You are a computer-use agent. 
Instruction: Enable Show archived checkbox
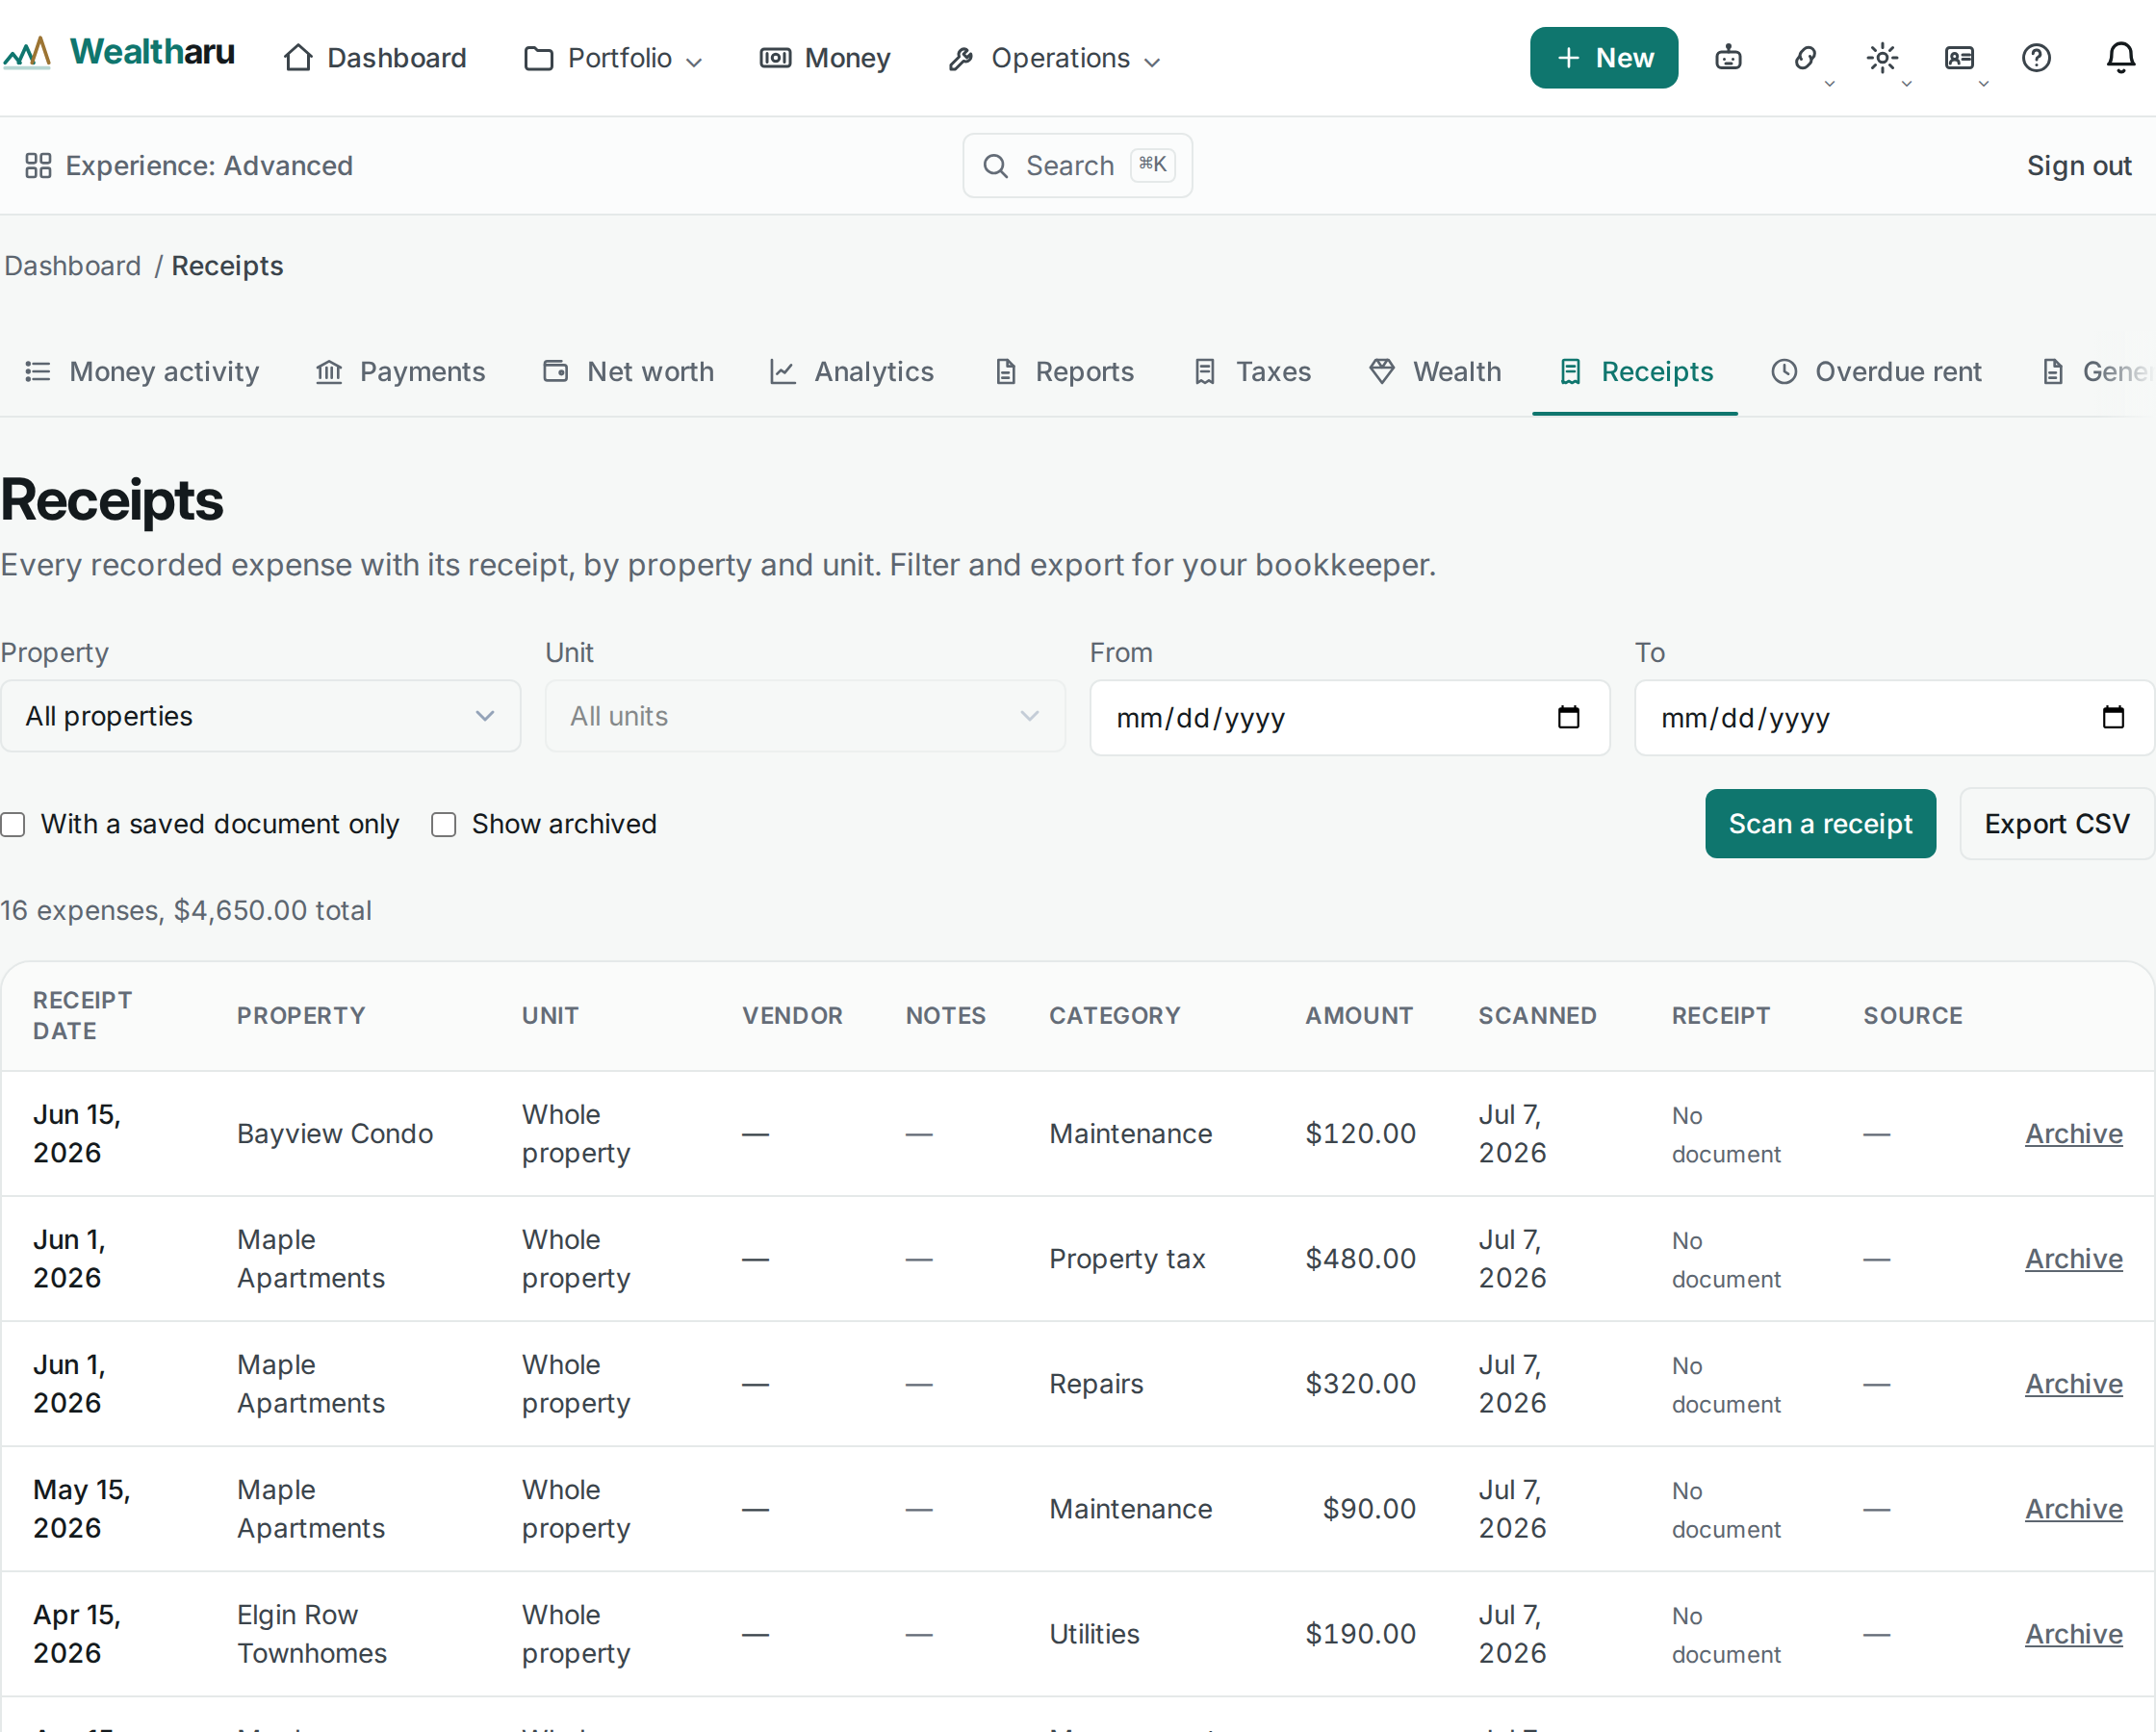coord(443,824)
